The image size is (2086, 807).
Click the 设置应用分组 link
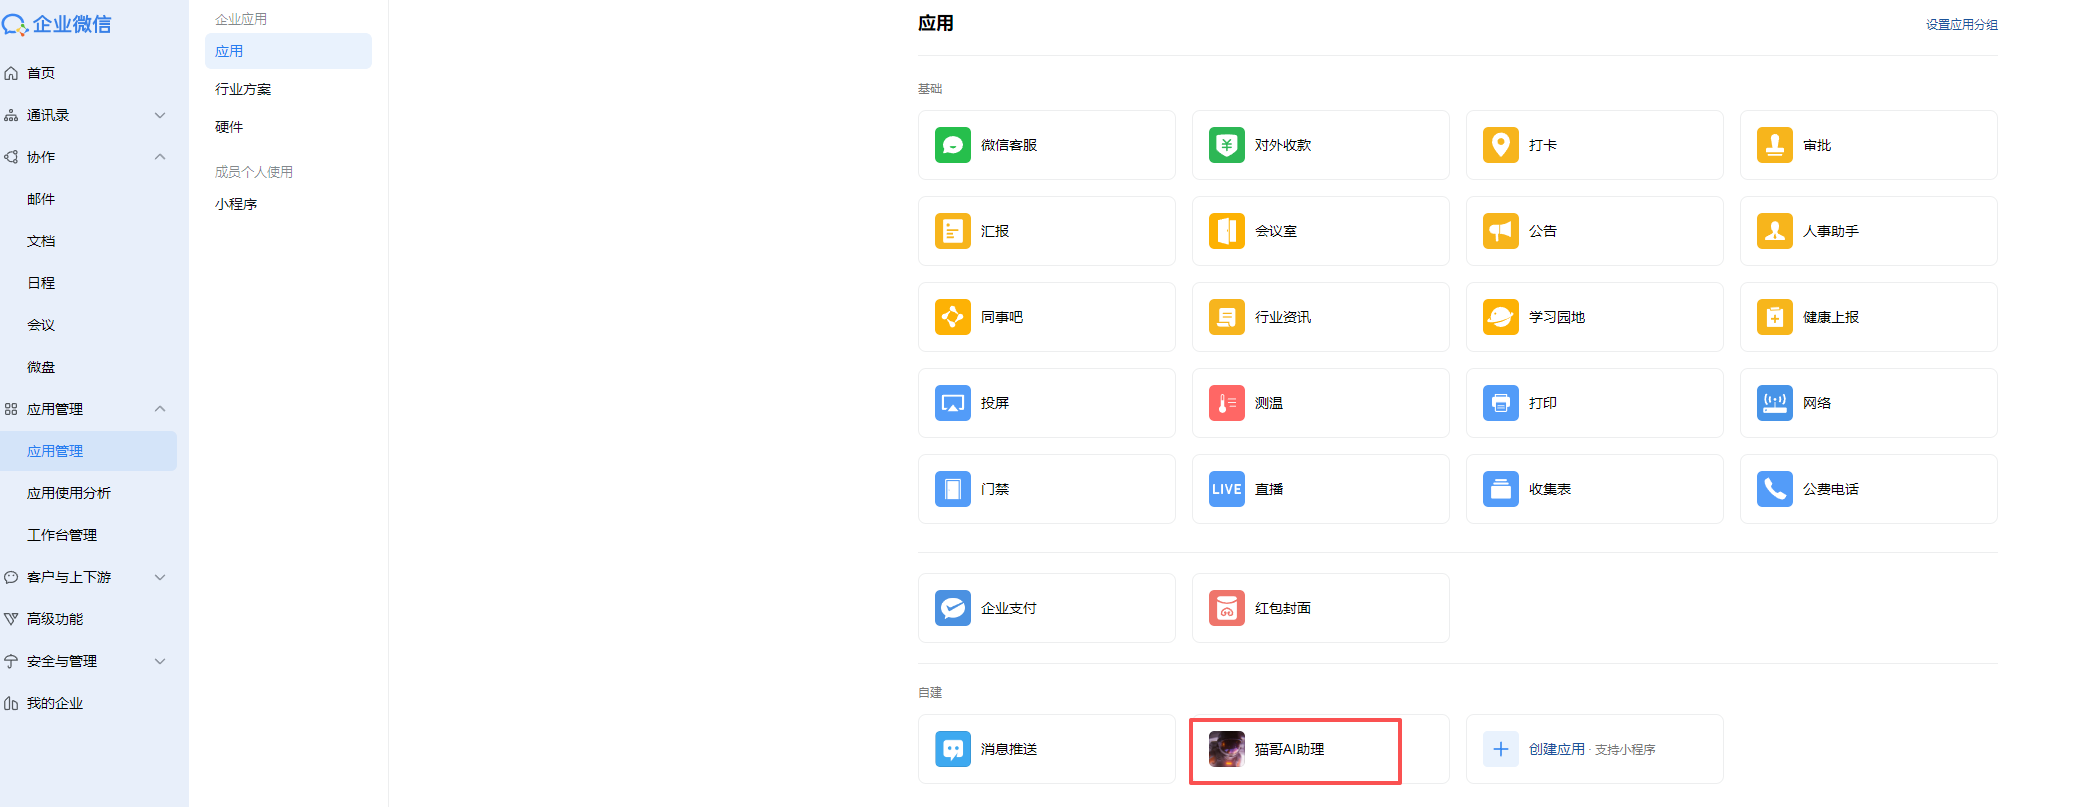tap(1961, 25)
